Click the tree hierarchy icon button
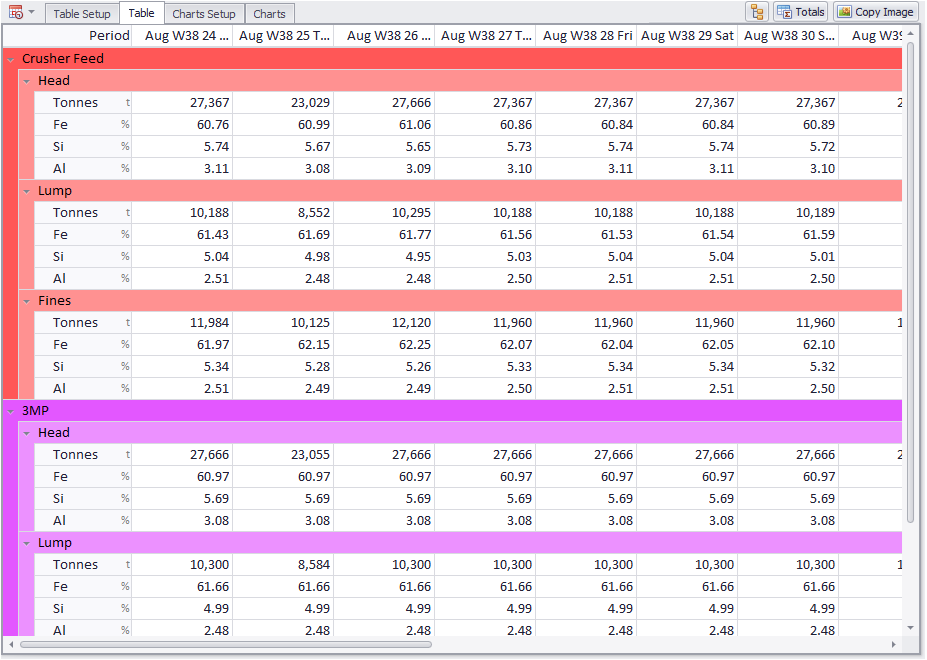 click(757, 12)
